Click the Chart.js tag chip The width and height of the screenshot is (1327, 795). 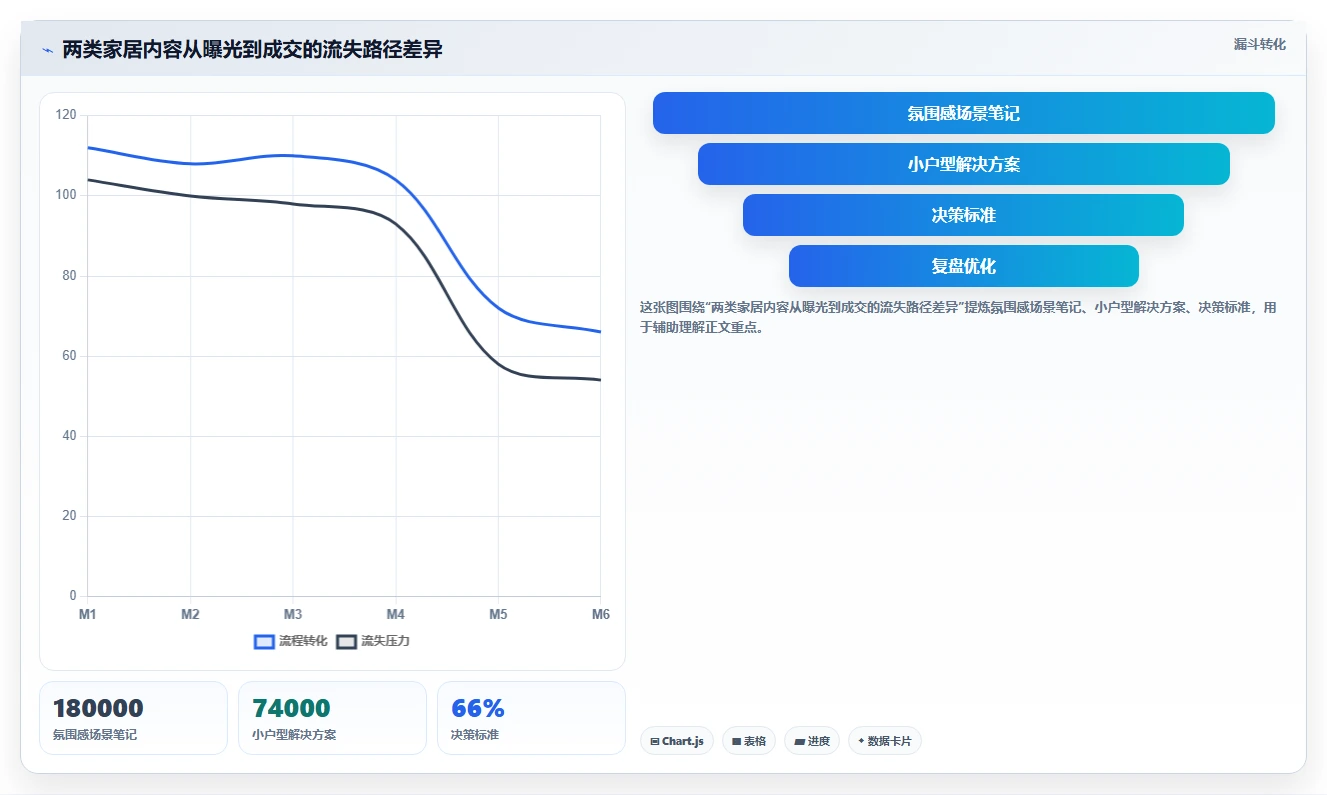pos(676,741)
